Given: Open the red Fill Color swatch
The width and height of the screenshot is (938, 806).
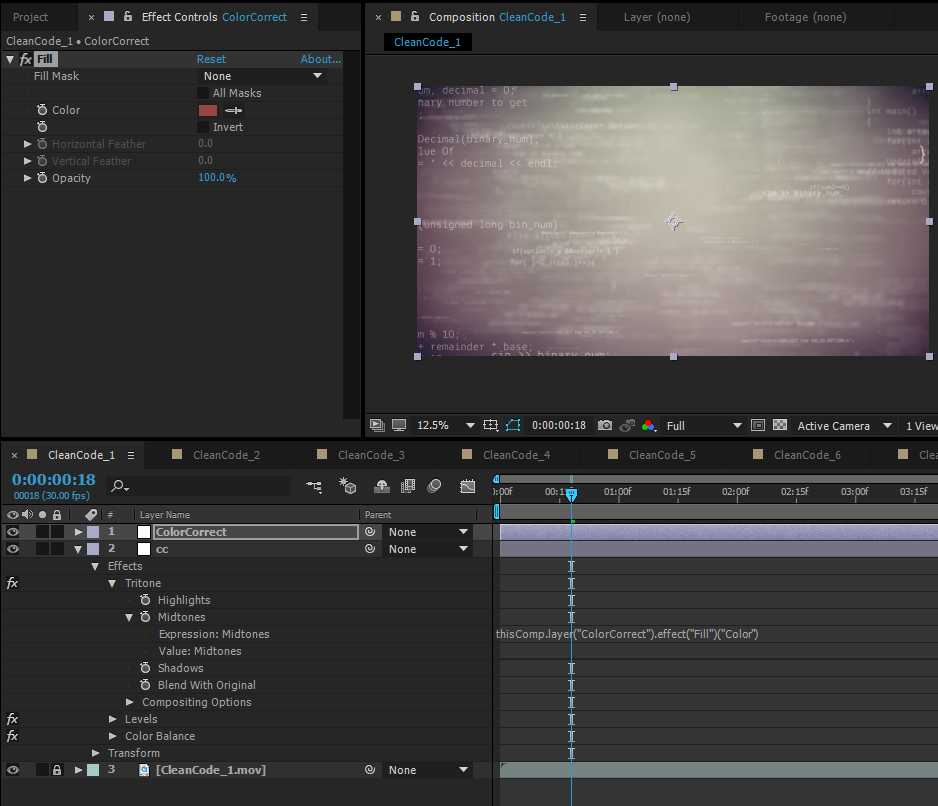Looking at the screenshot, I should click(x=208, y=110).
